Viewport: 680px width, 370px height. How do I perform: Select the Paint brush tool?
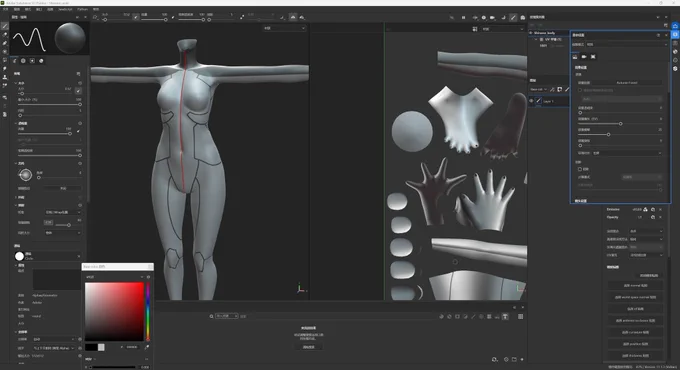click(x=5, y=26)
